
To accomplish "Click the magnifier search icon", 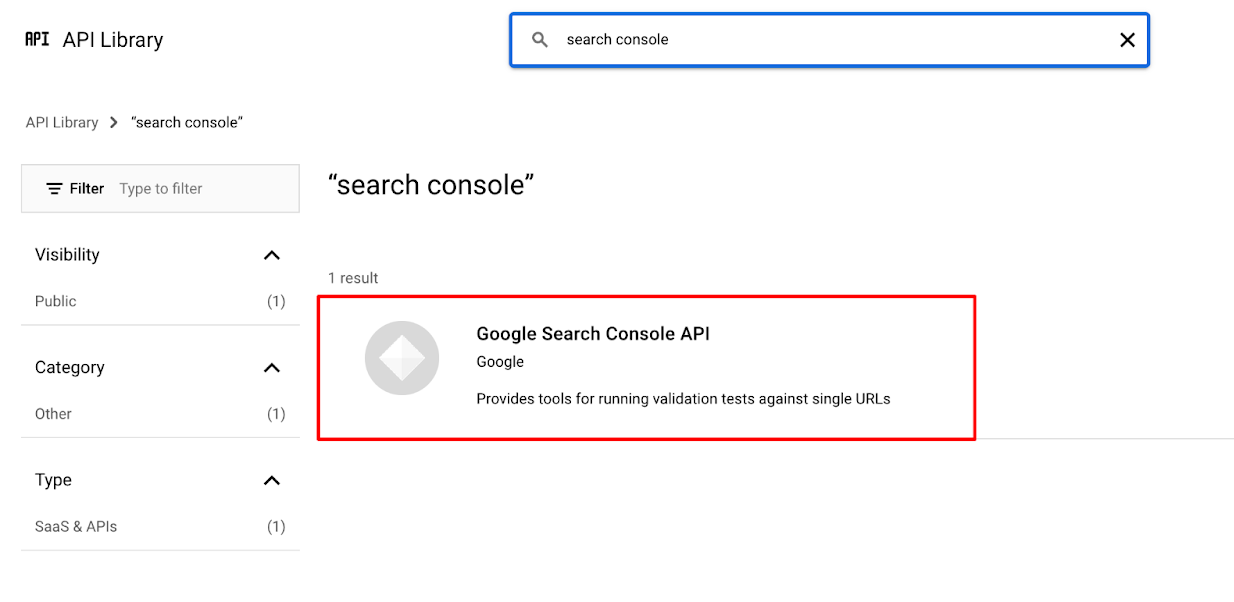I will tap(540, 40).
